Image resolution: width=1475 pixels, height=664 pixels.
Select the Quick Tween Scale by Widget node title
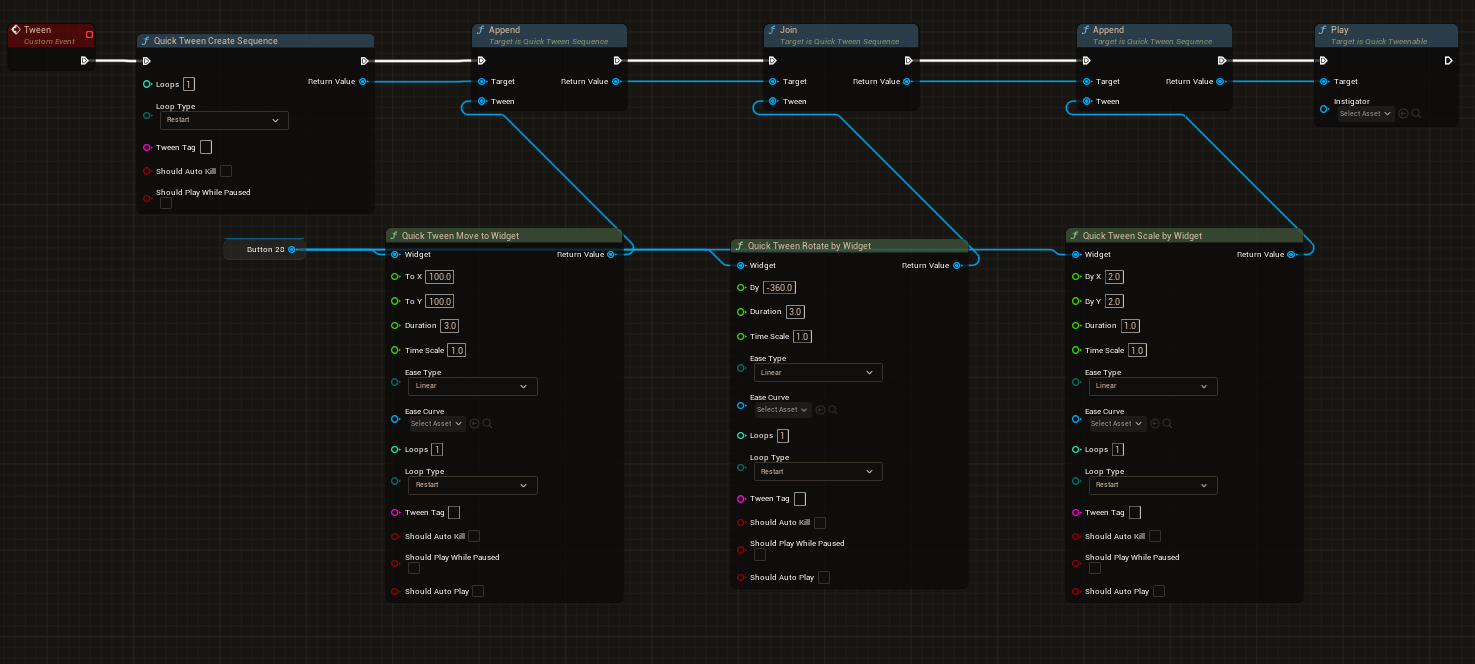click(1142, 236)
